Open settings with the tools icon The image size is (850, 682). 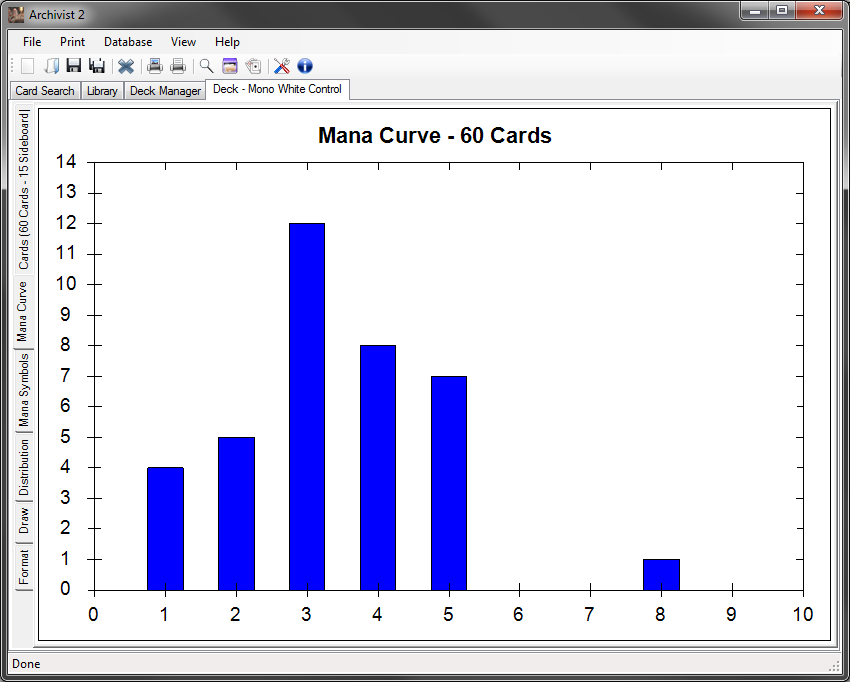click(x=282, y=66)
